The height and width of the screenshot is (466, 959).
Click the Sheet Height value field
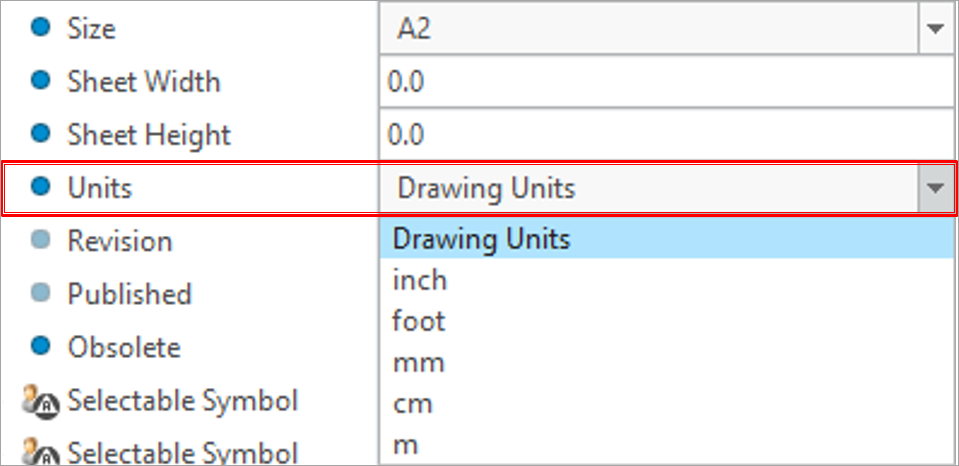pos(666,135)
